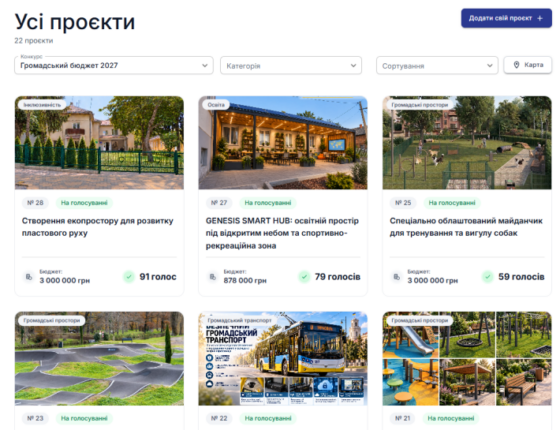Click the Усі проєкти page heading
Viewport: 560px width, 430px height.
point(75,22)
